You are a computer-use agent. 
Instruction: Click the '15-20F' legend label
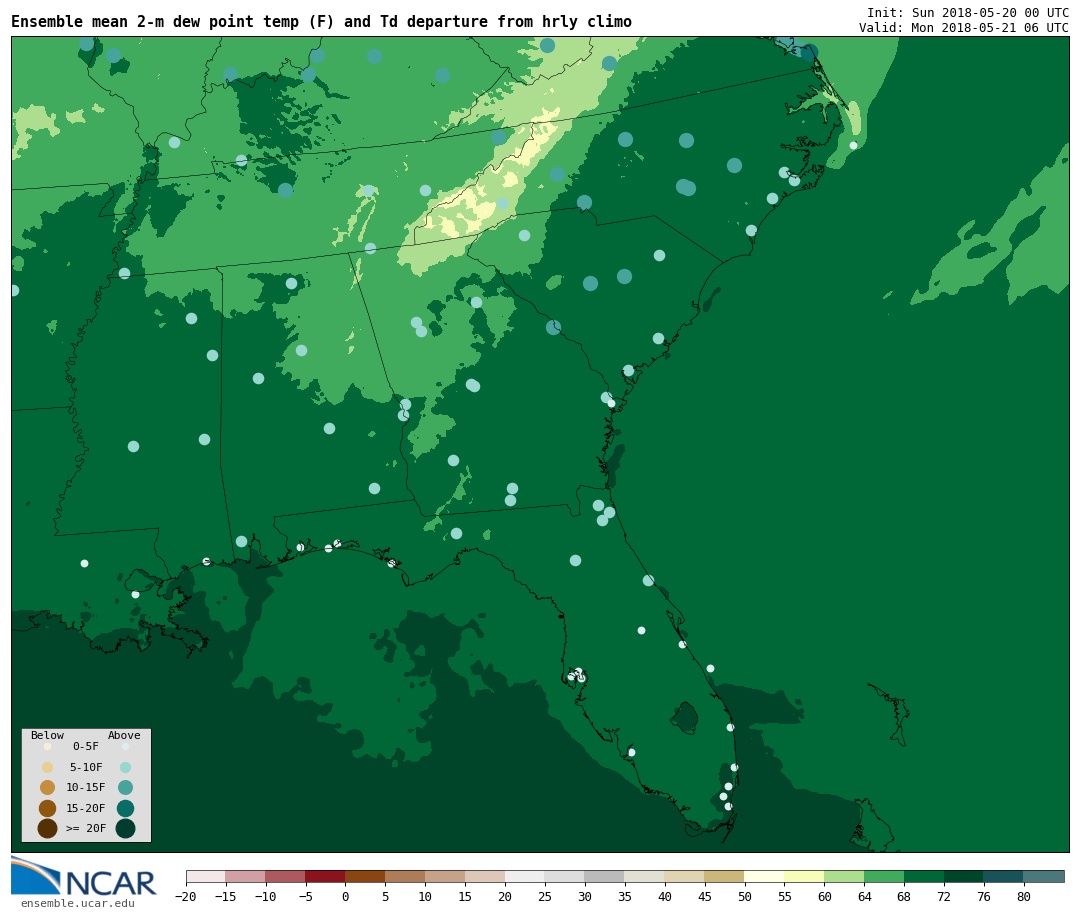coord(86,808)
